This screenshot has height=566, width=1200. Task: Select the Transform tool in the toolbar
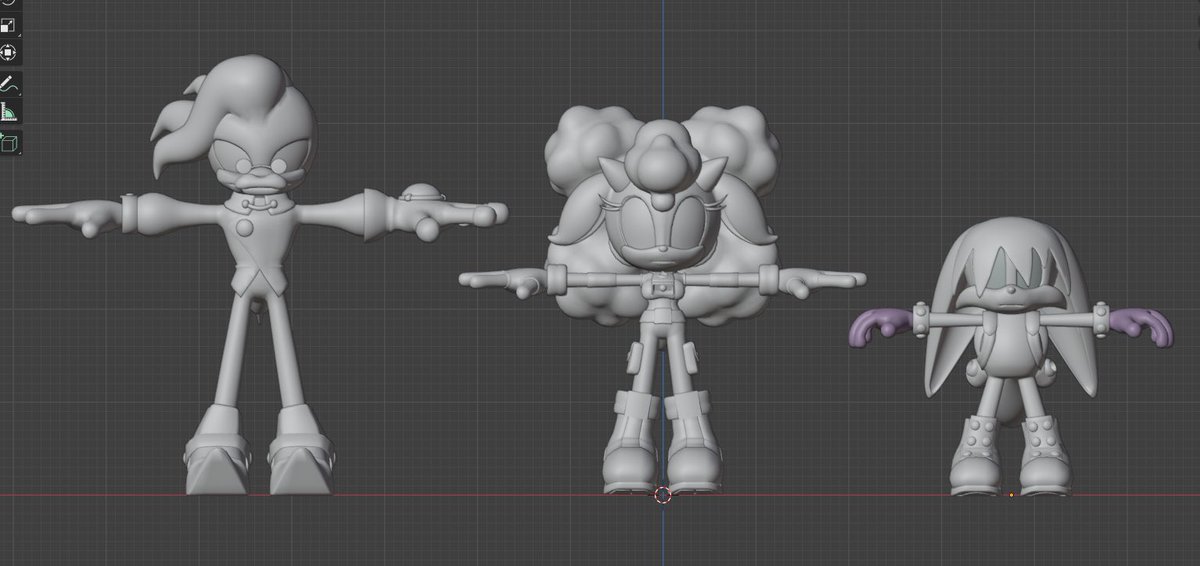[x=9, y=52]
